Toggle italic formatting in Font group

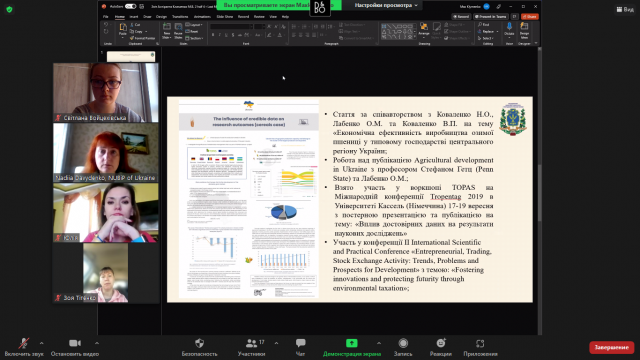tap(220, 35)
